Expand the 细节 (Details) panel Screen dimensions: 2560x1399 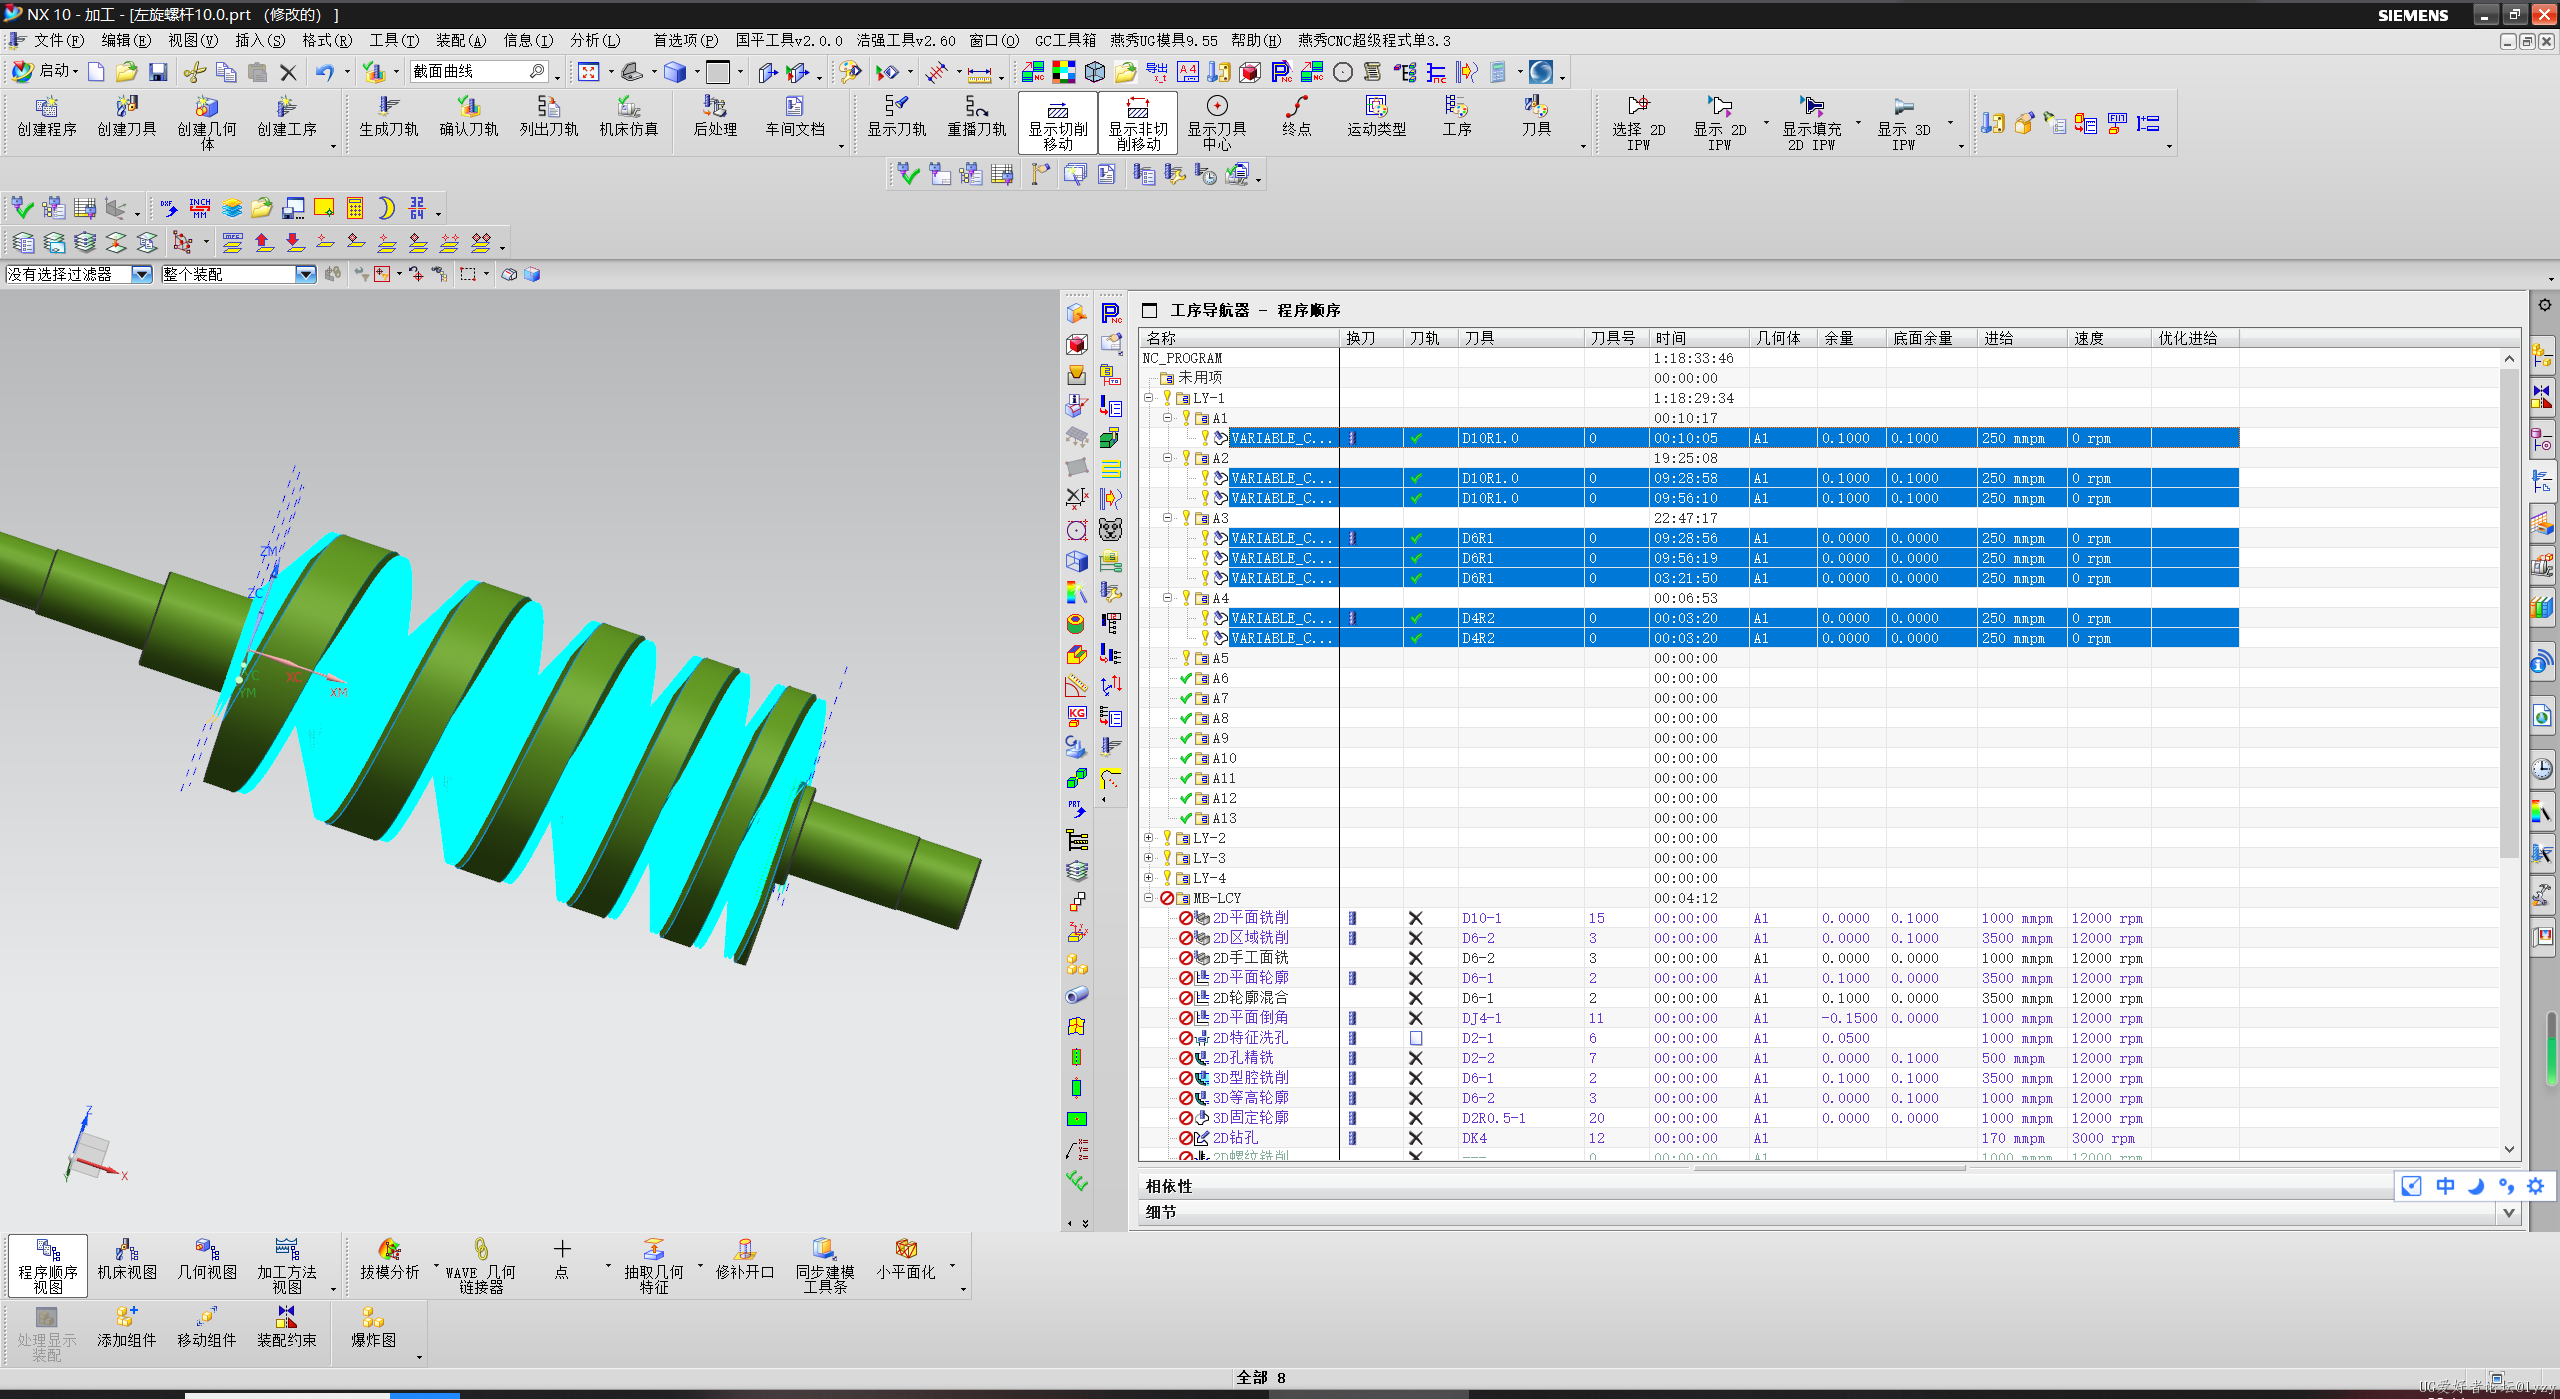pyautogui.click(x=1828, y=1212)
